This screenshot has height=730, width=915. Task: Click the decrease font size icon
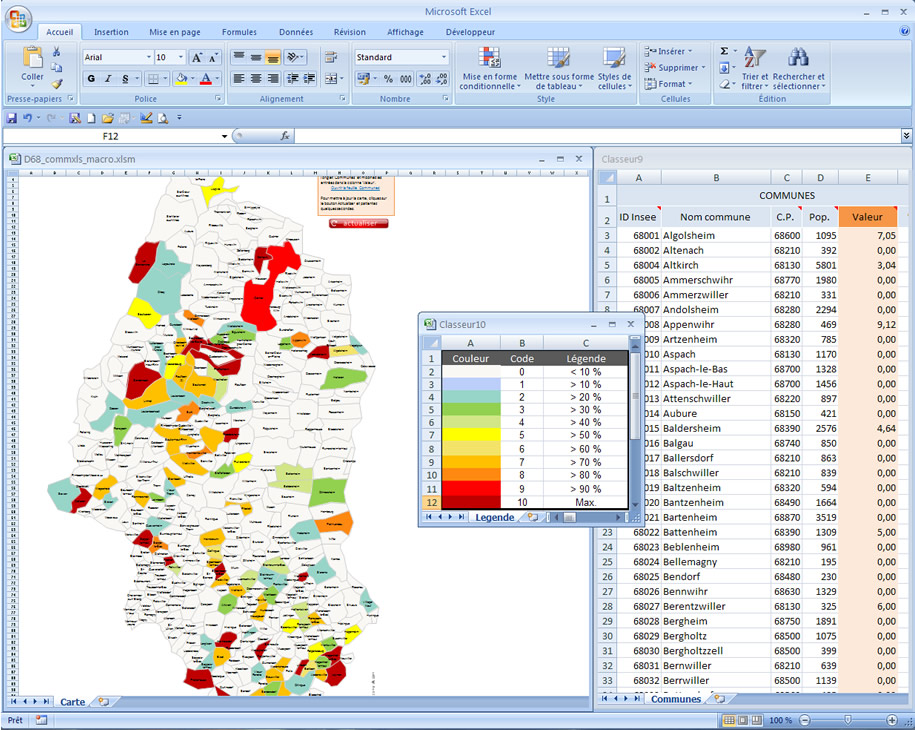213,57
